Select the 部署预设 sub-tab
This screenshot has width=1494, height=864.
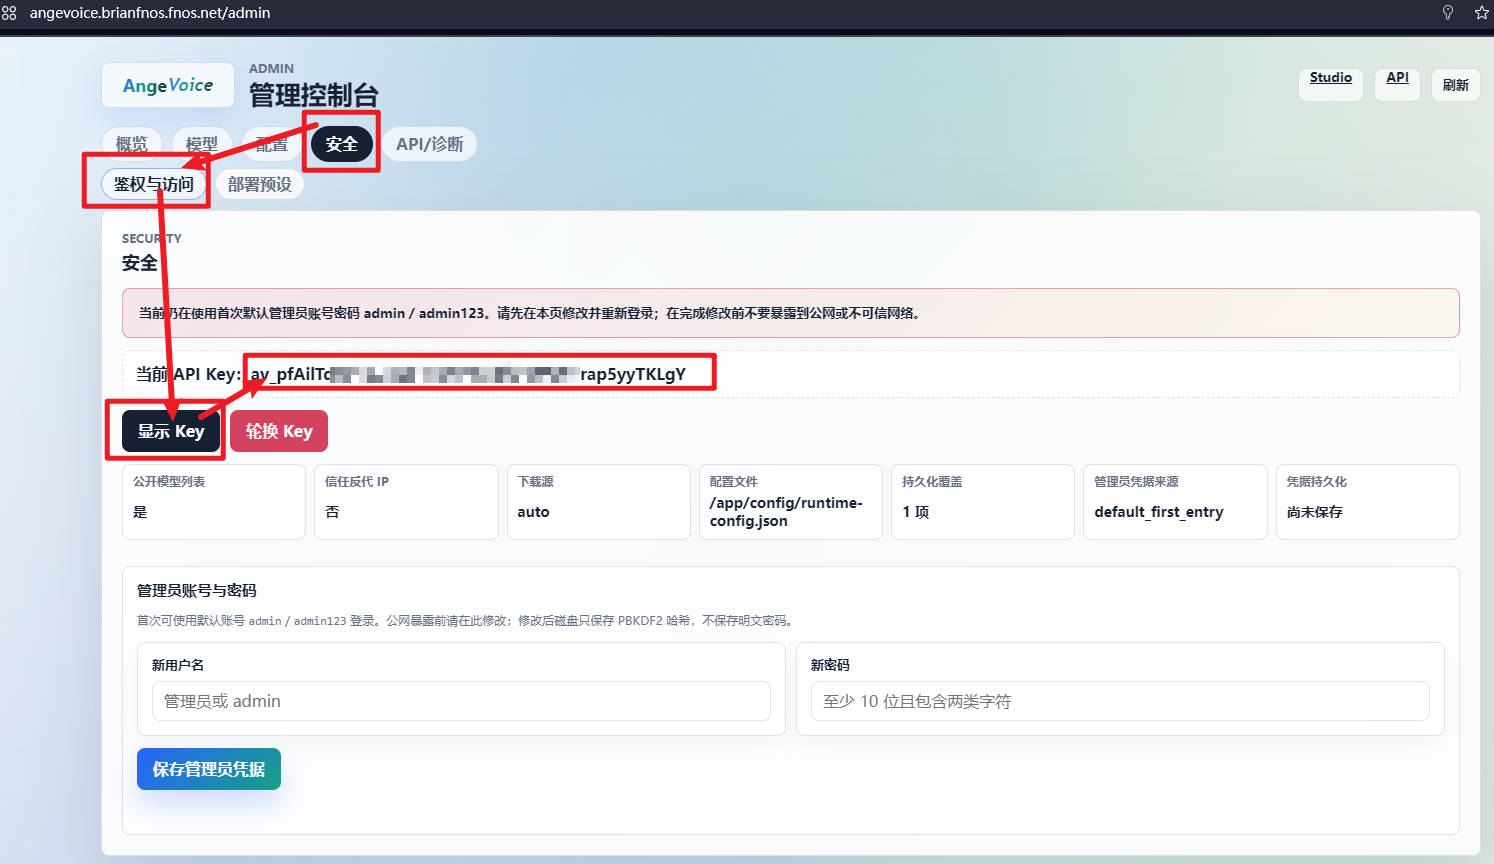point(260,184)
